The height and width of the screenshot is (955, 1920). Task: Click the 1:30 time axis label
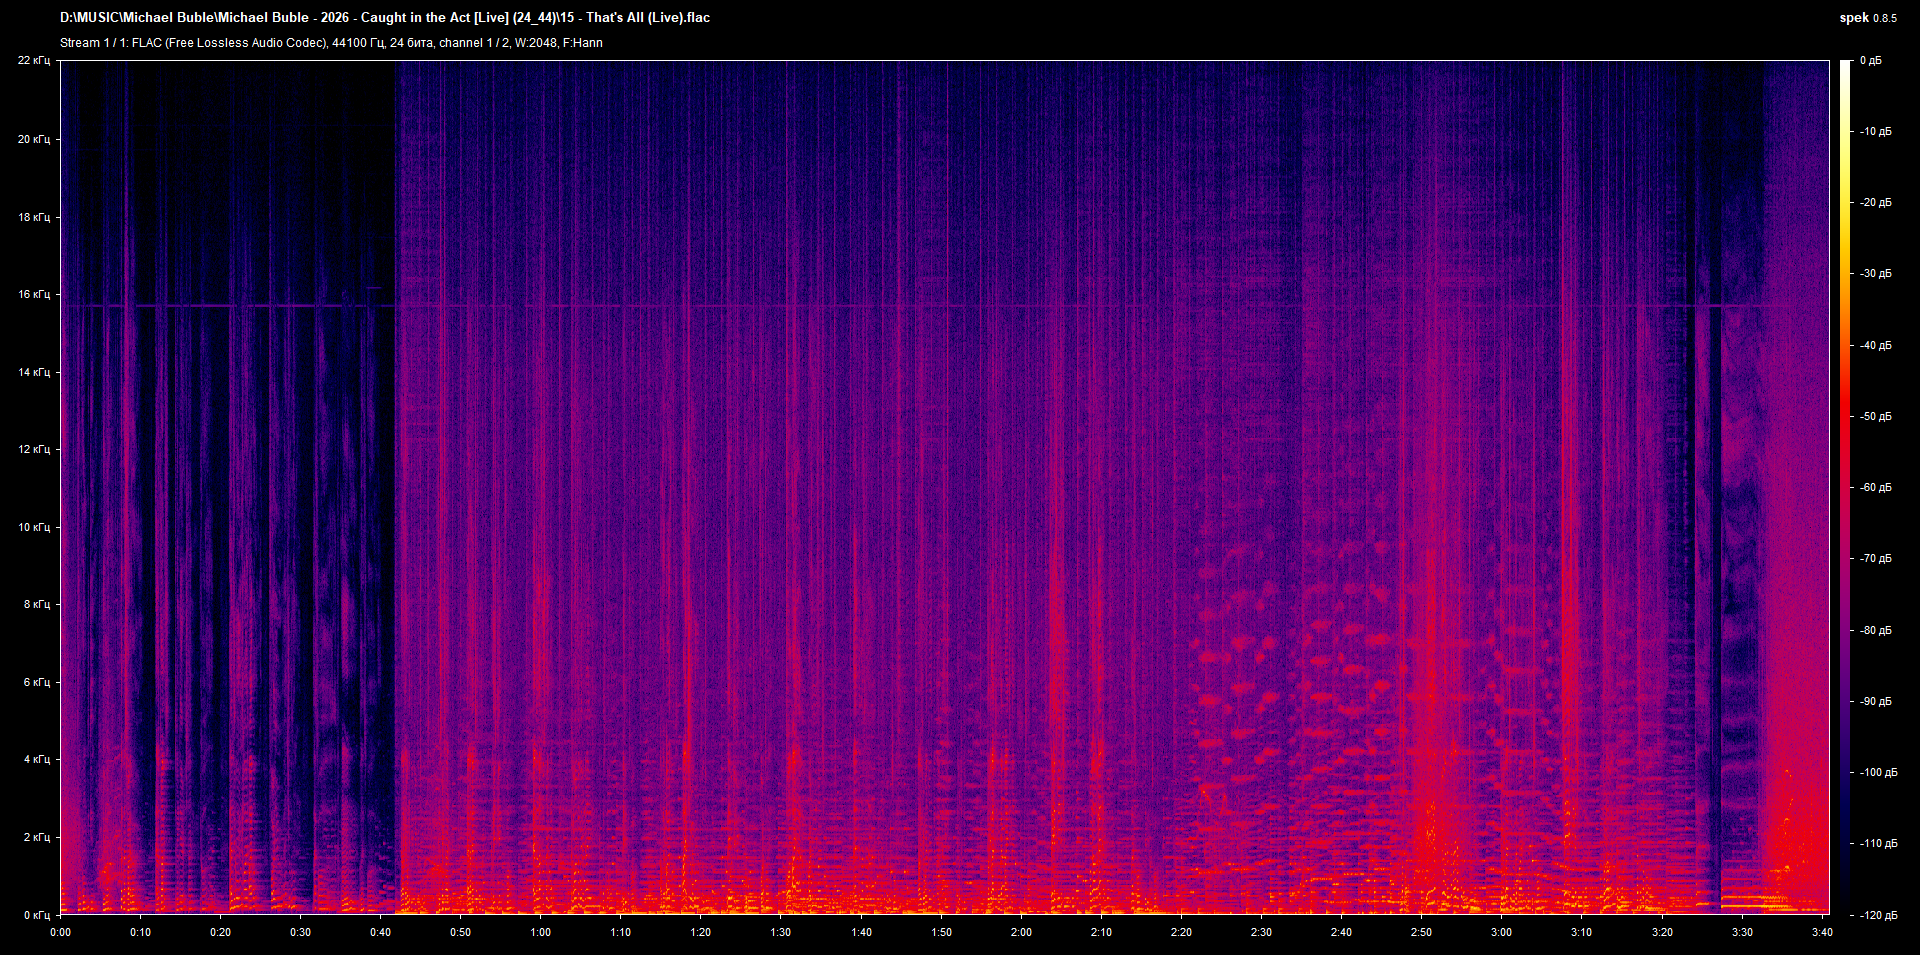click(x=781, y=932)
